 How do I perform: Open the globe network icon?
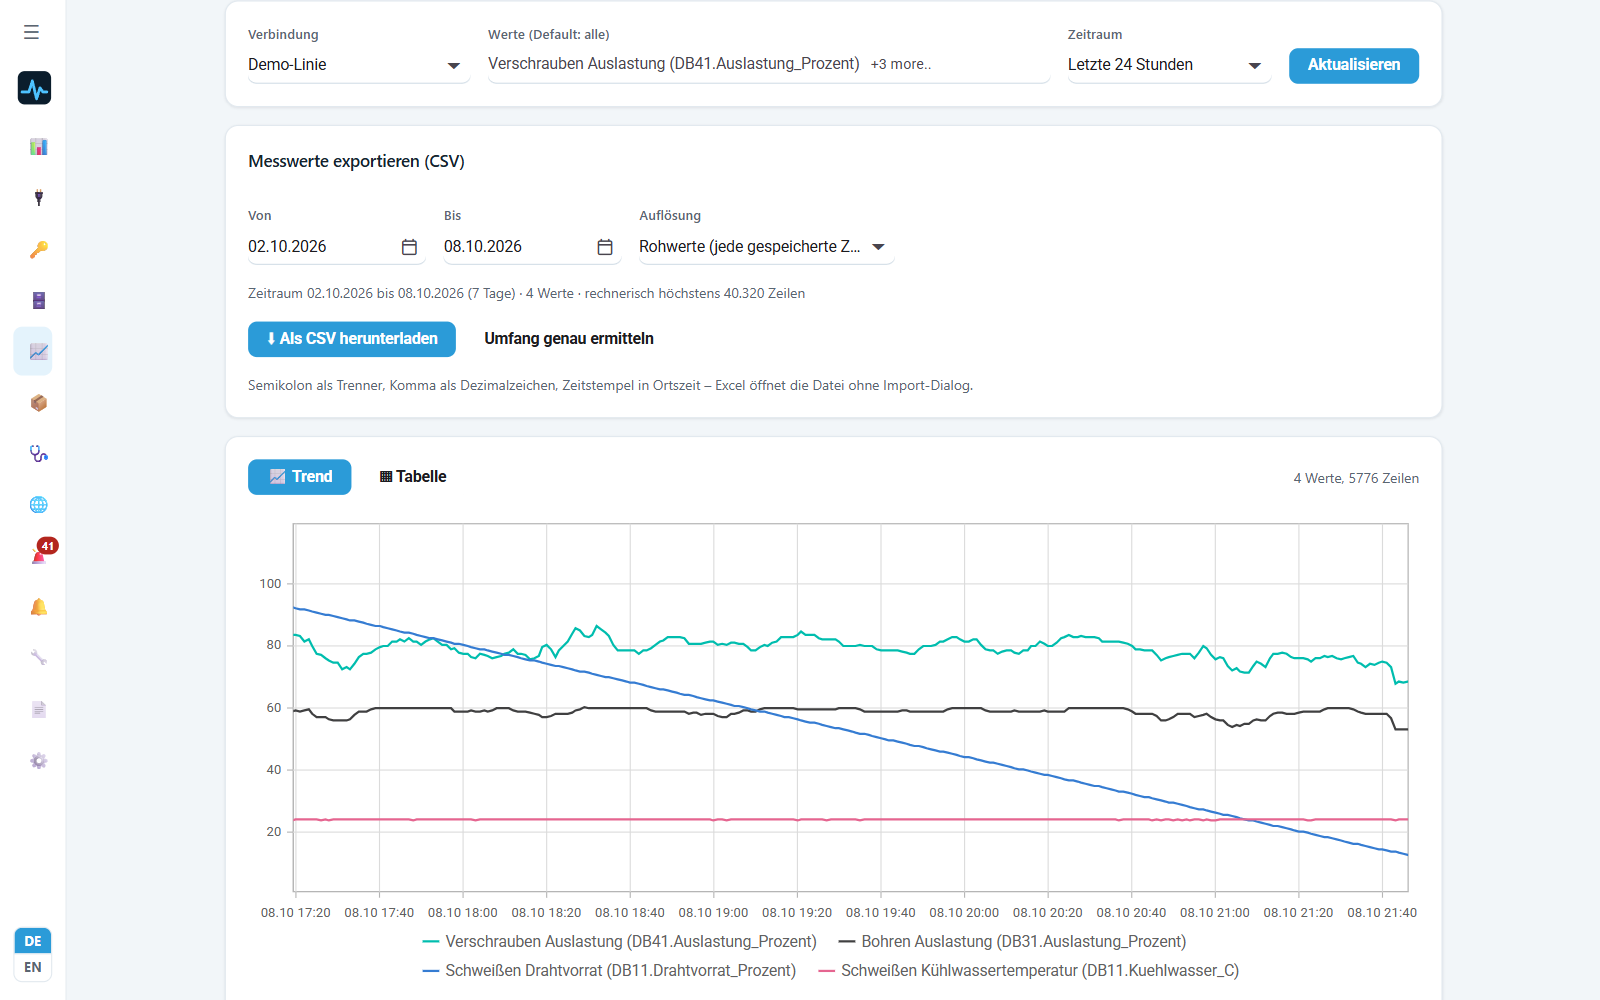click(x=38, y=504)
